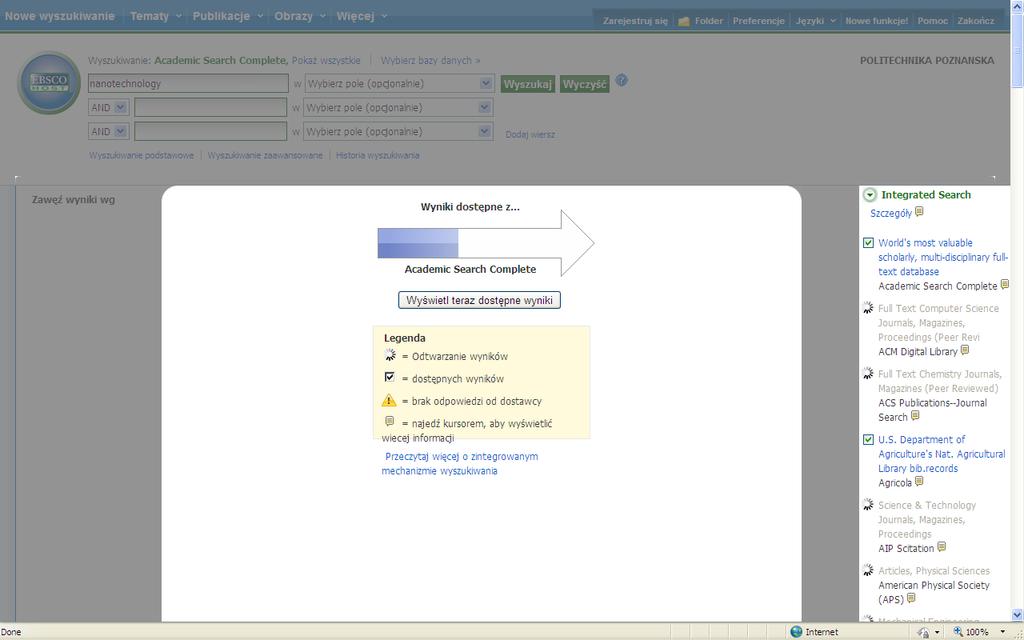Screen dimensions: 1024x640
Task: Click the note icon beside ACM Digital Library
Action: click(965, 350)
